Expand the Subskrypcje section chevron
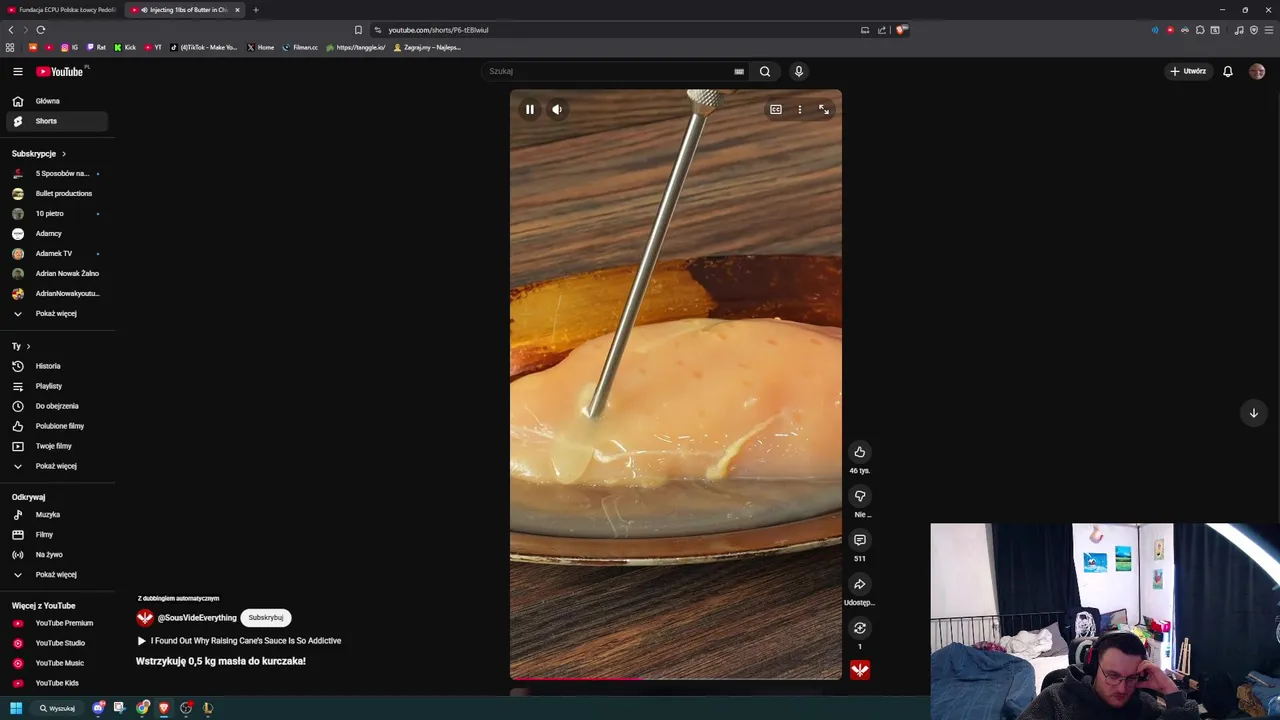This screenshot has height=720, width=1280. click(64, 154)
